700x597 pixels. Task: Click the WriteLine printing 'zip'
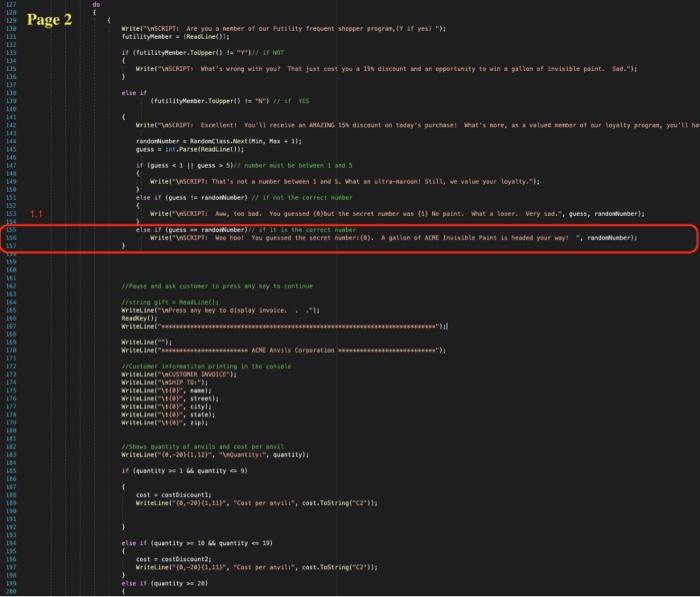165,422
